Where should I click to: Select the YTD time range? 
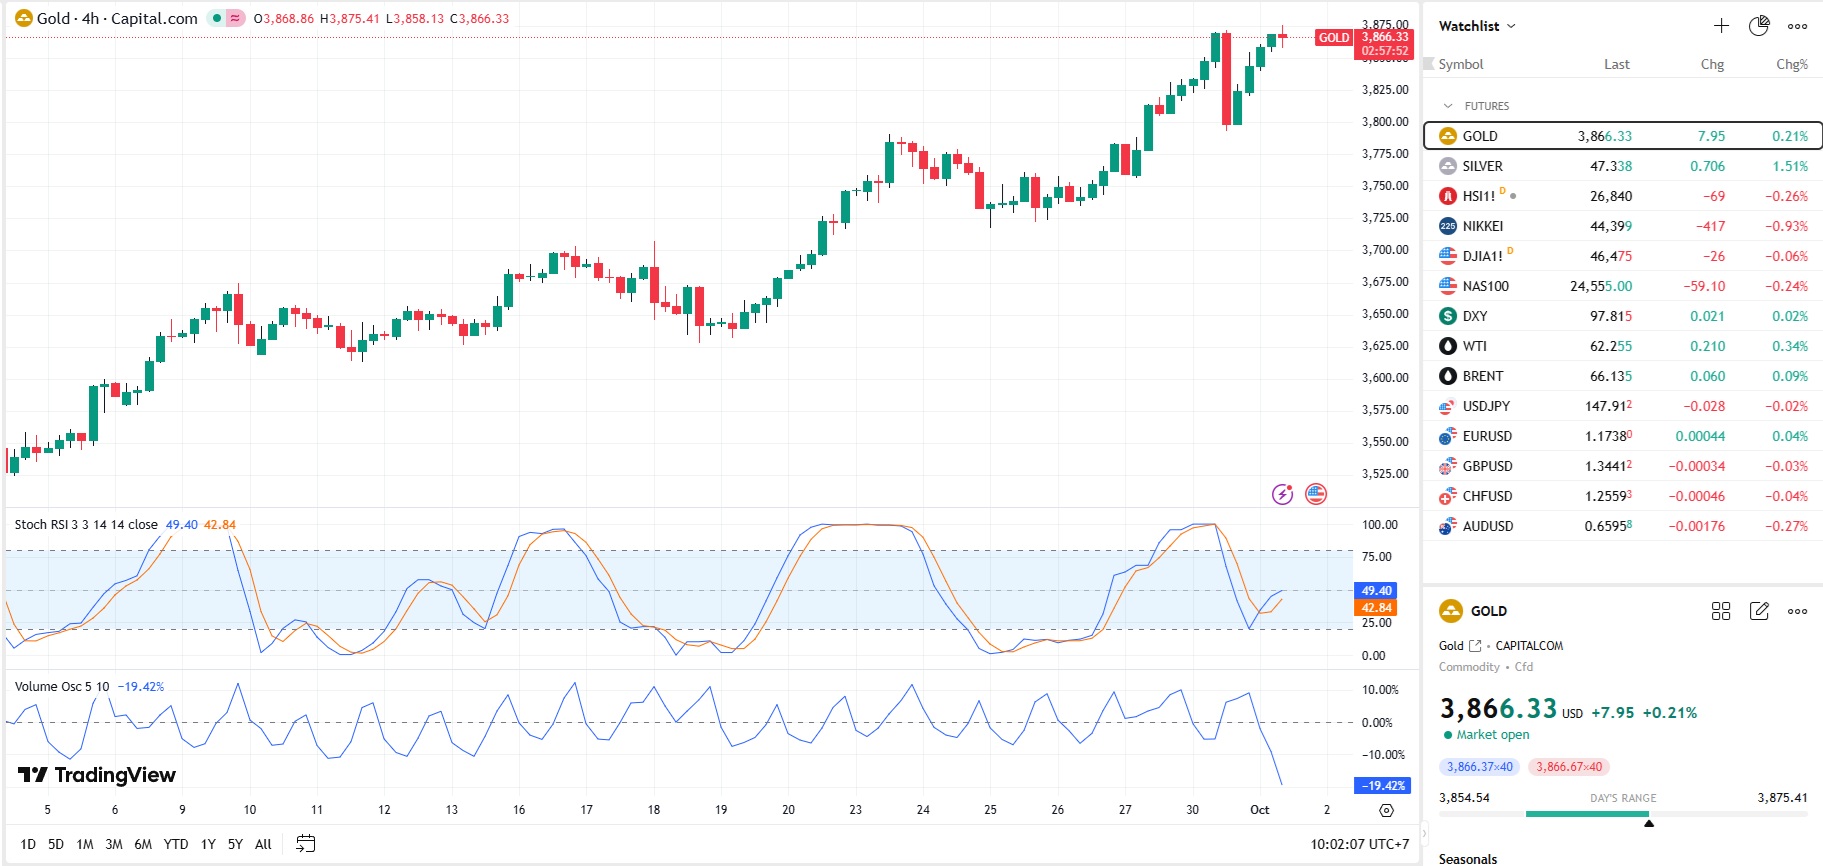tap(176, 844)
